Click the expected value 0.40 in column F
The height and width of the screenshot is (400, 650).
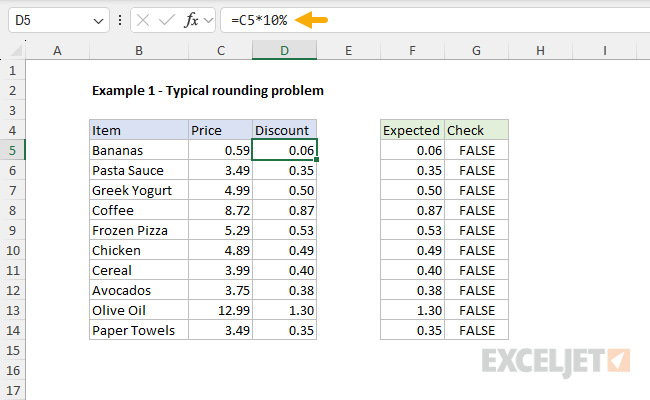[x=412, y=270]
